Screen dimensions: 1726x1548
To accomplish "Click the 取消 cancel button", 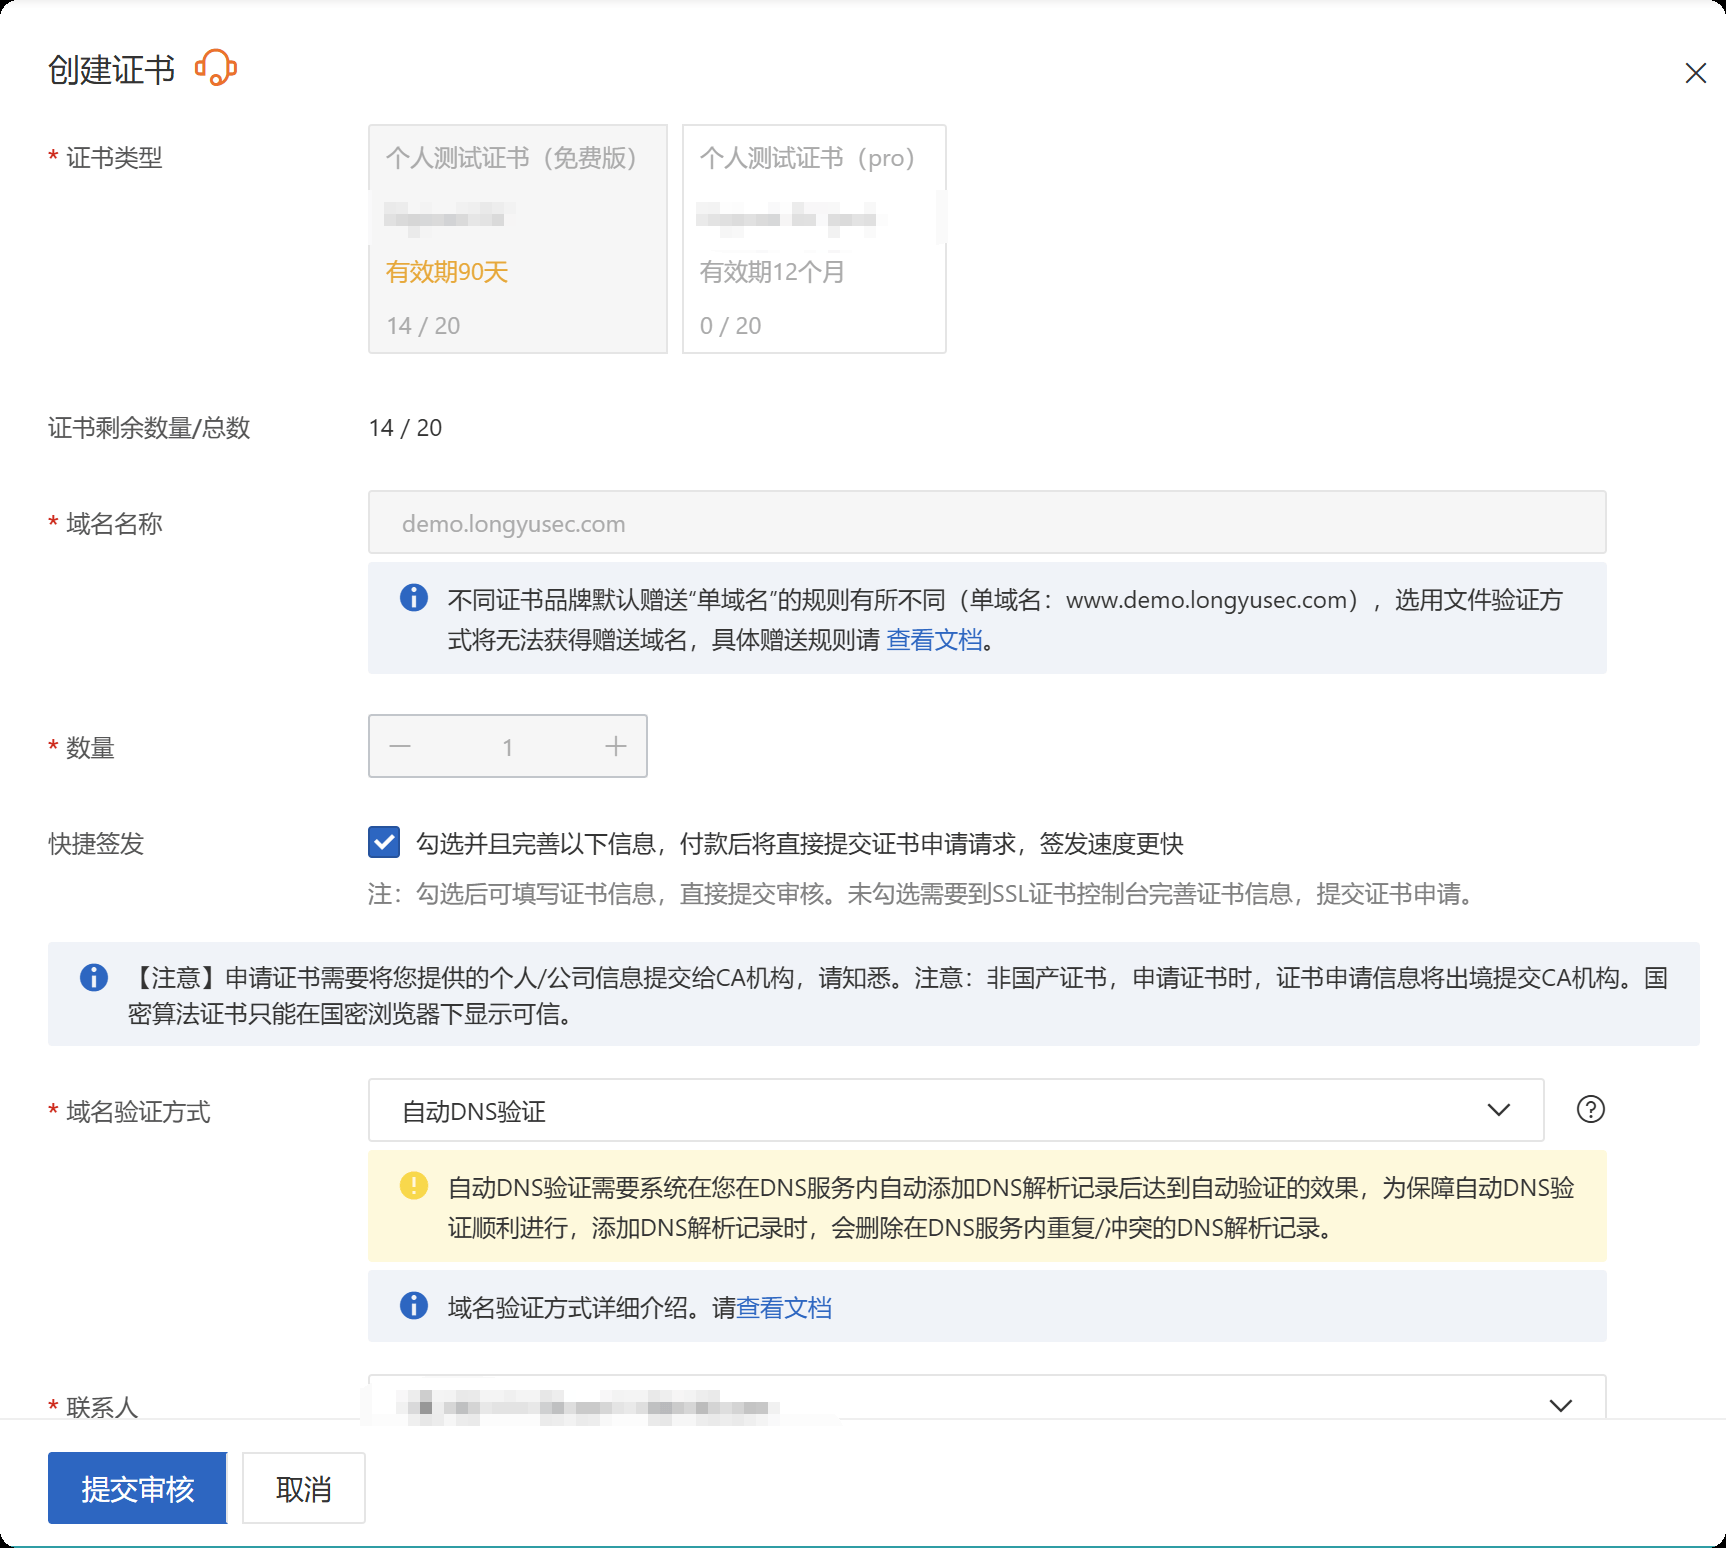I will [x=303, y=1488].
